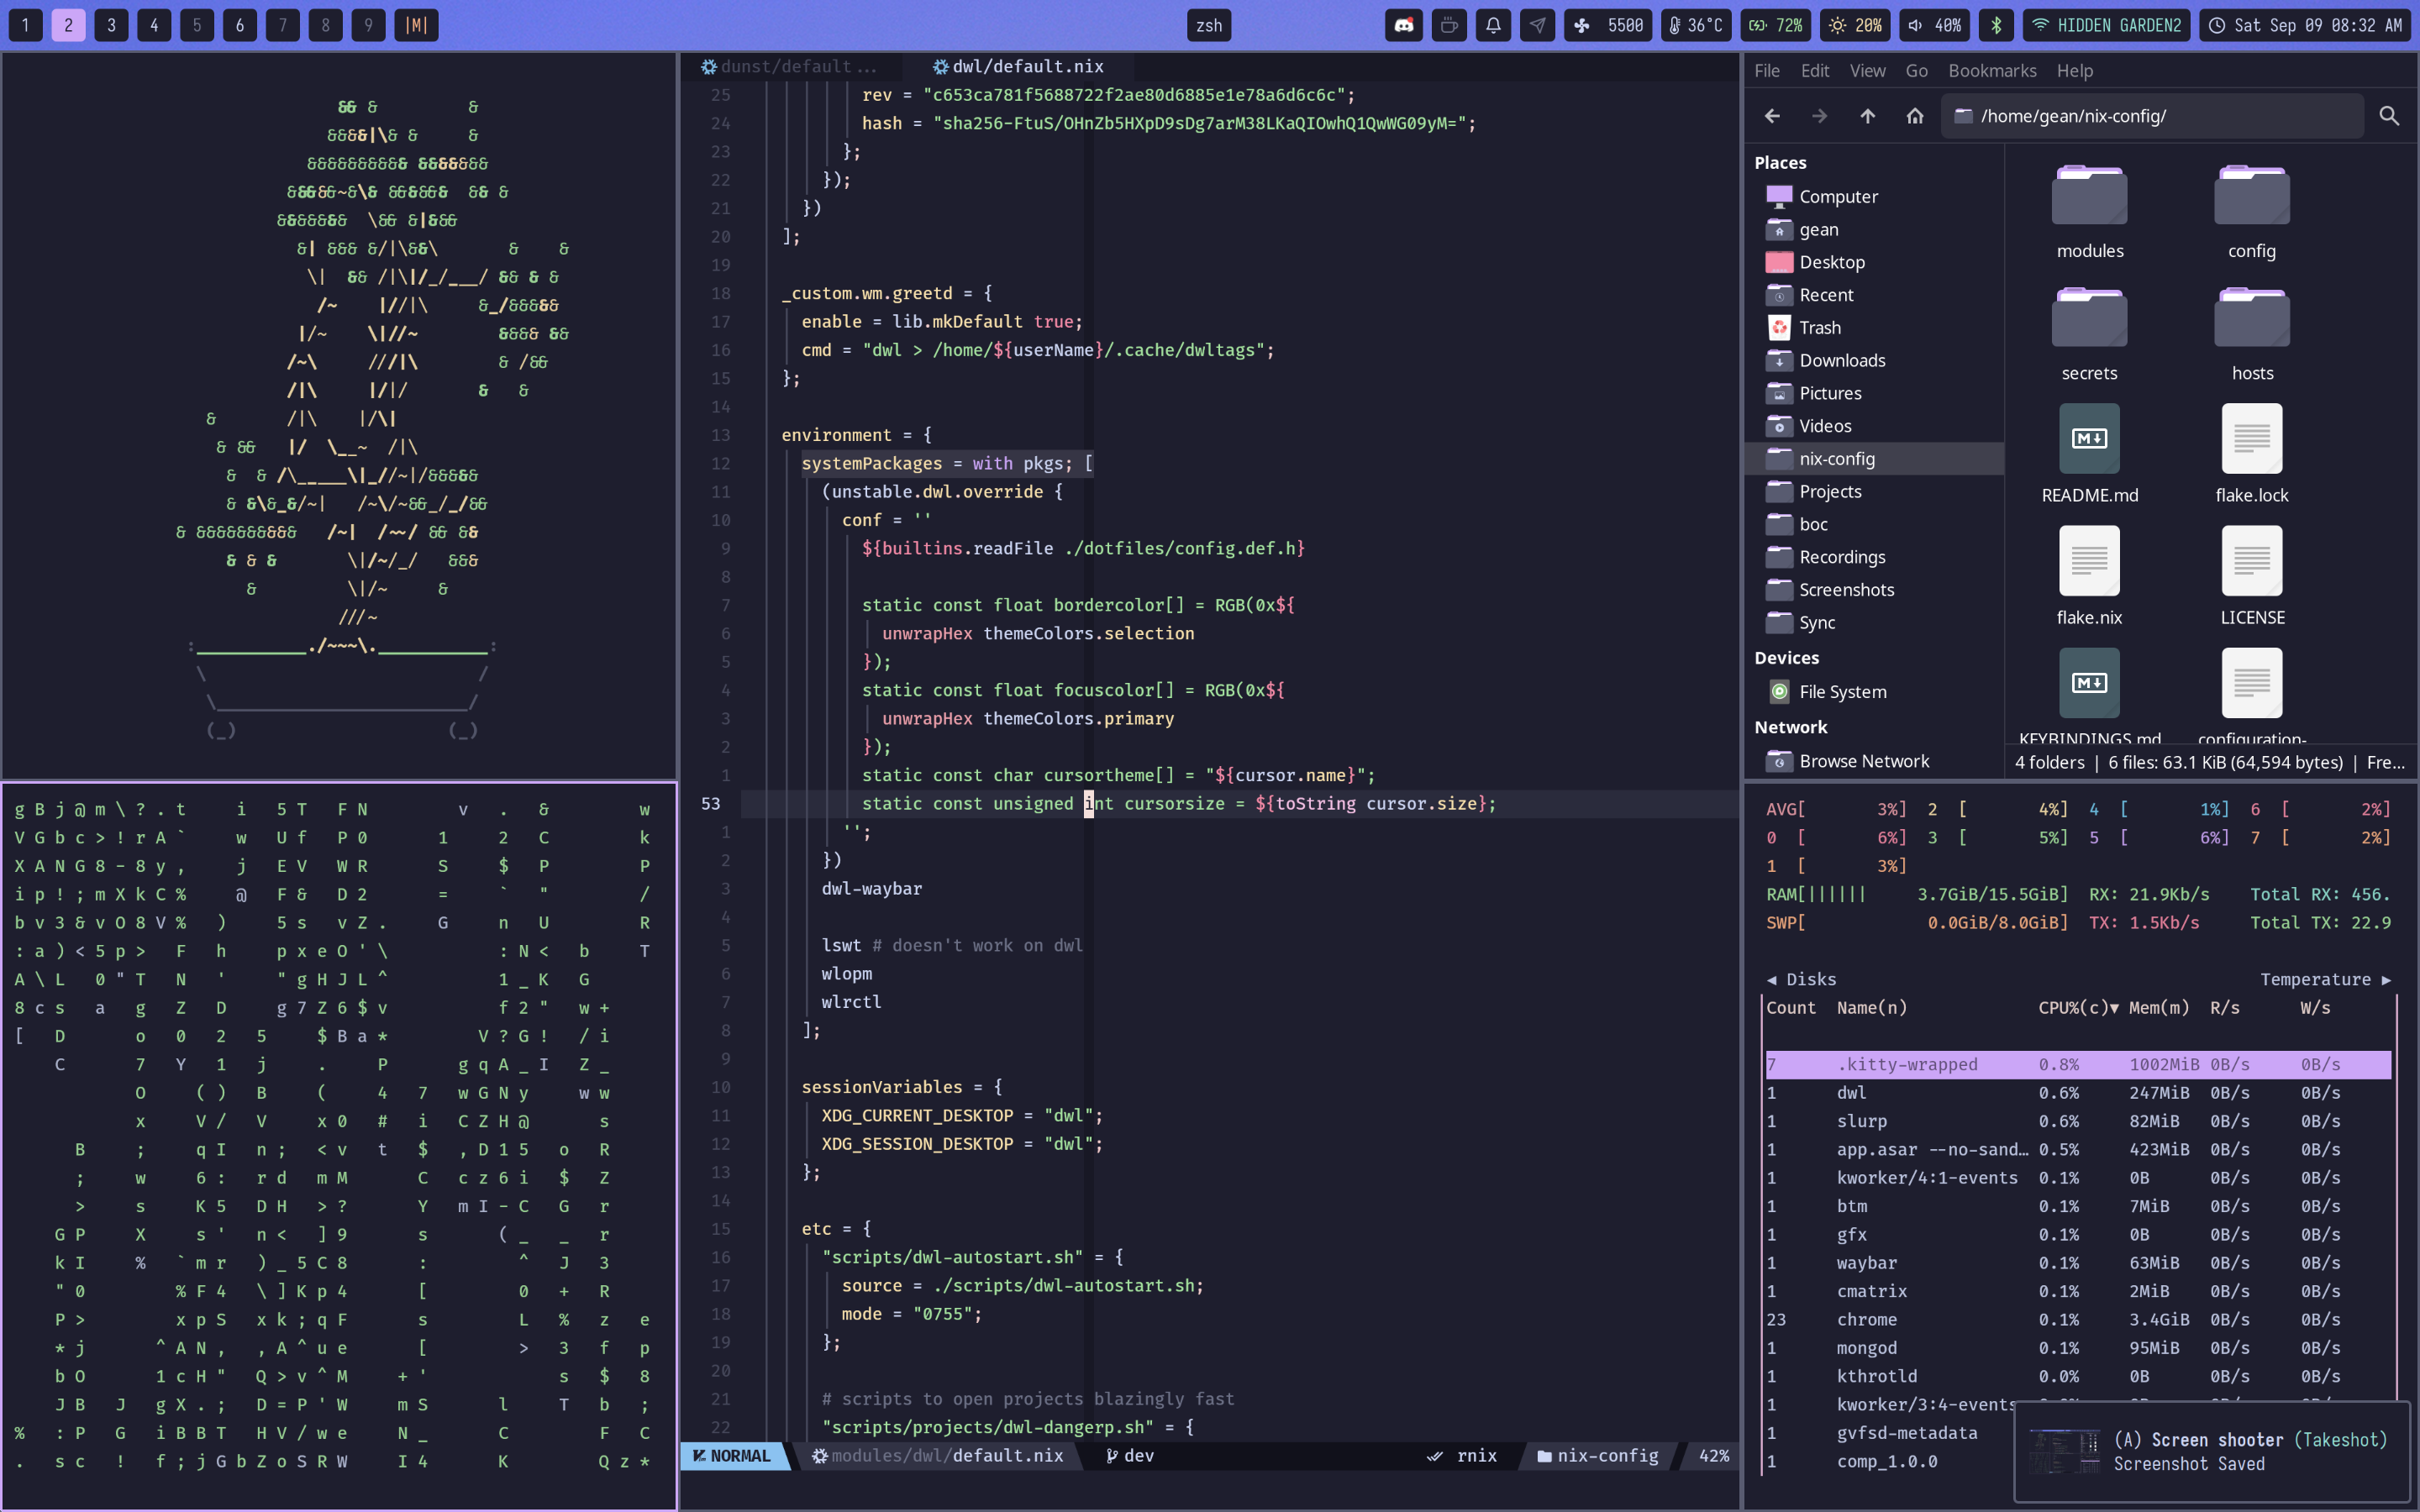Expand the Temperature widget right arrow
The height and width of the screenshot is (1512, 2420).
click(x=2386, y=979)
